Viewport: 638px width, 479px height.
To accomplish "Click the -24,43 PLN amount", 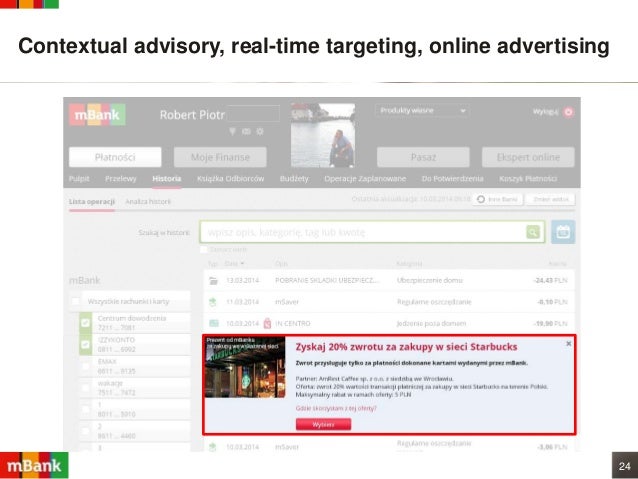I will pyautogui.click(x=550, y=280).
